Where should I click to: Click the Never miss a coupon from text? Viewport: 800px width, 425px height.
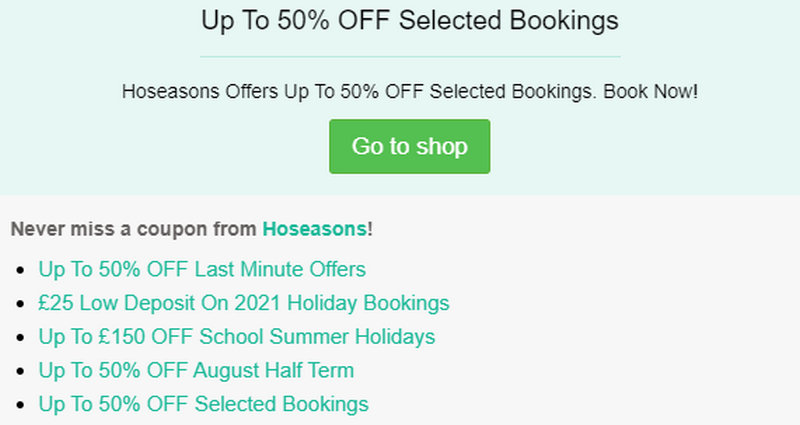point(135,229)
